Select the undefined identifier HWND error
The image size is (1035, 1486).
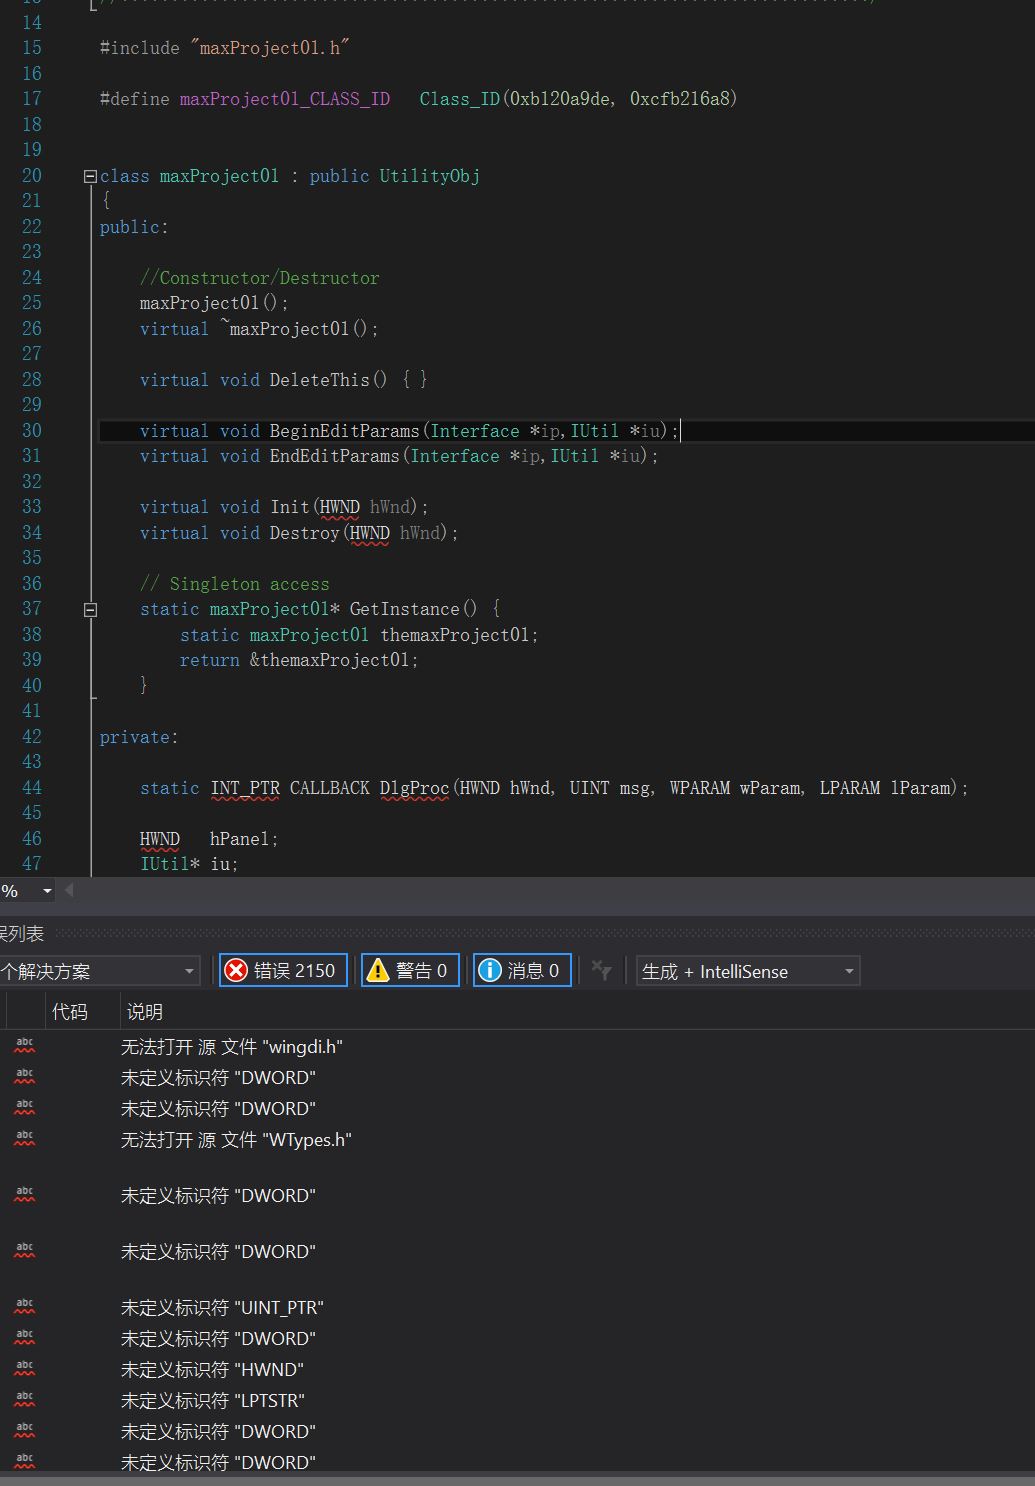pyautogui.click(x=517, y=1369)
